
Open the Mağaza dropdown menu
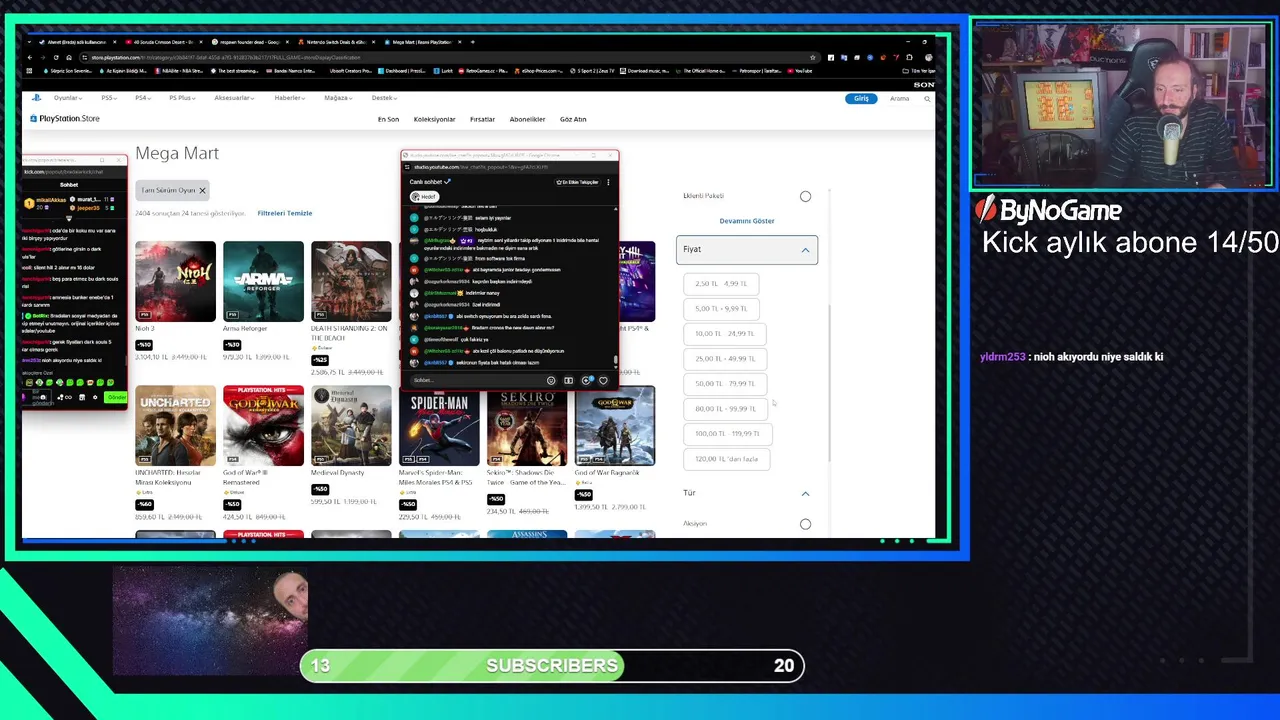point(338,98)
